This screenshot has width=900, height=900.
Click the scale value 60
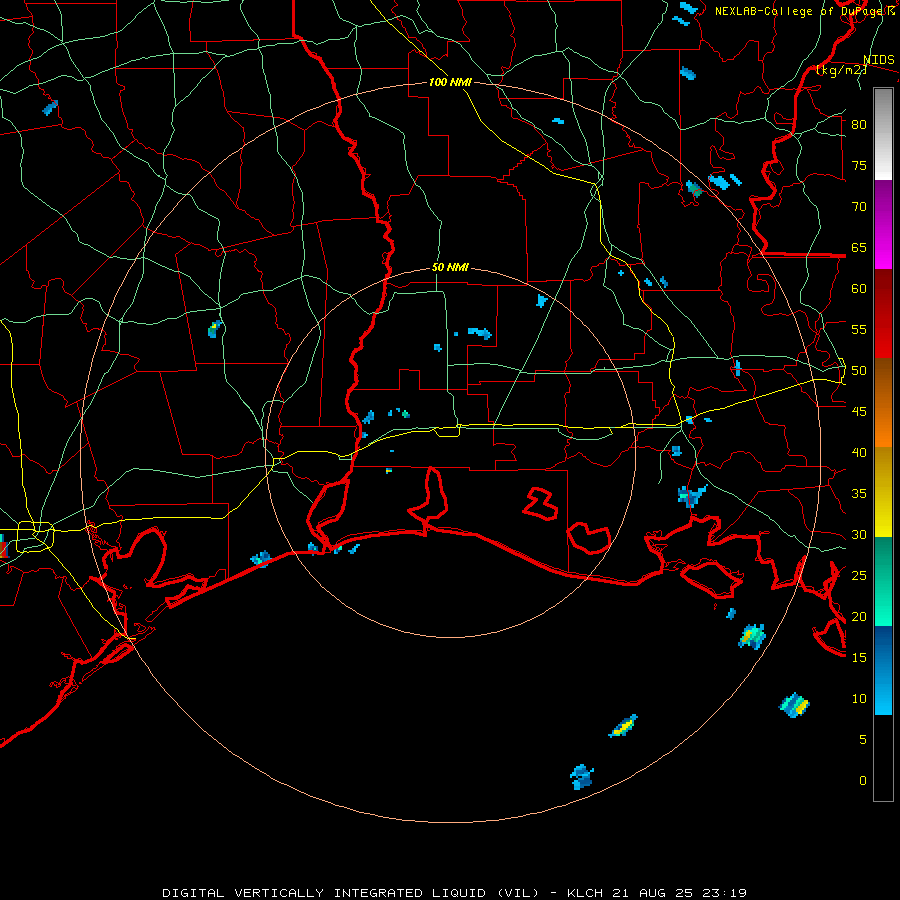pyautogui.click(x=859, y=289)
